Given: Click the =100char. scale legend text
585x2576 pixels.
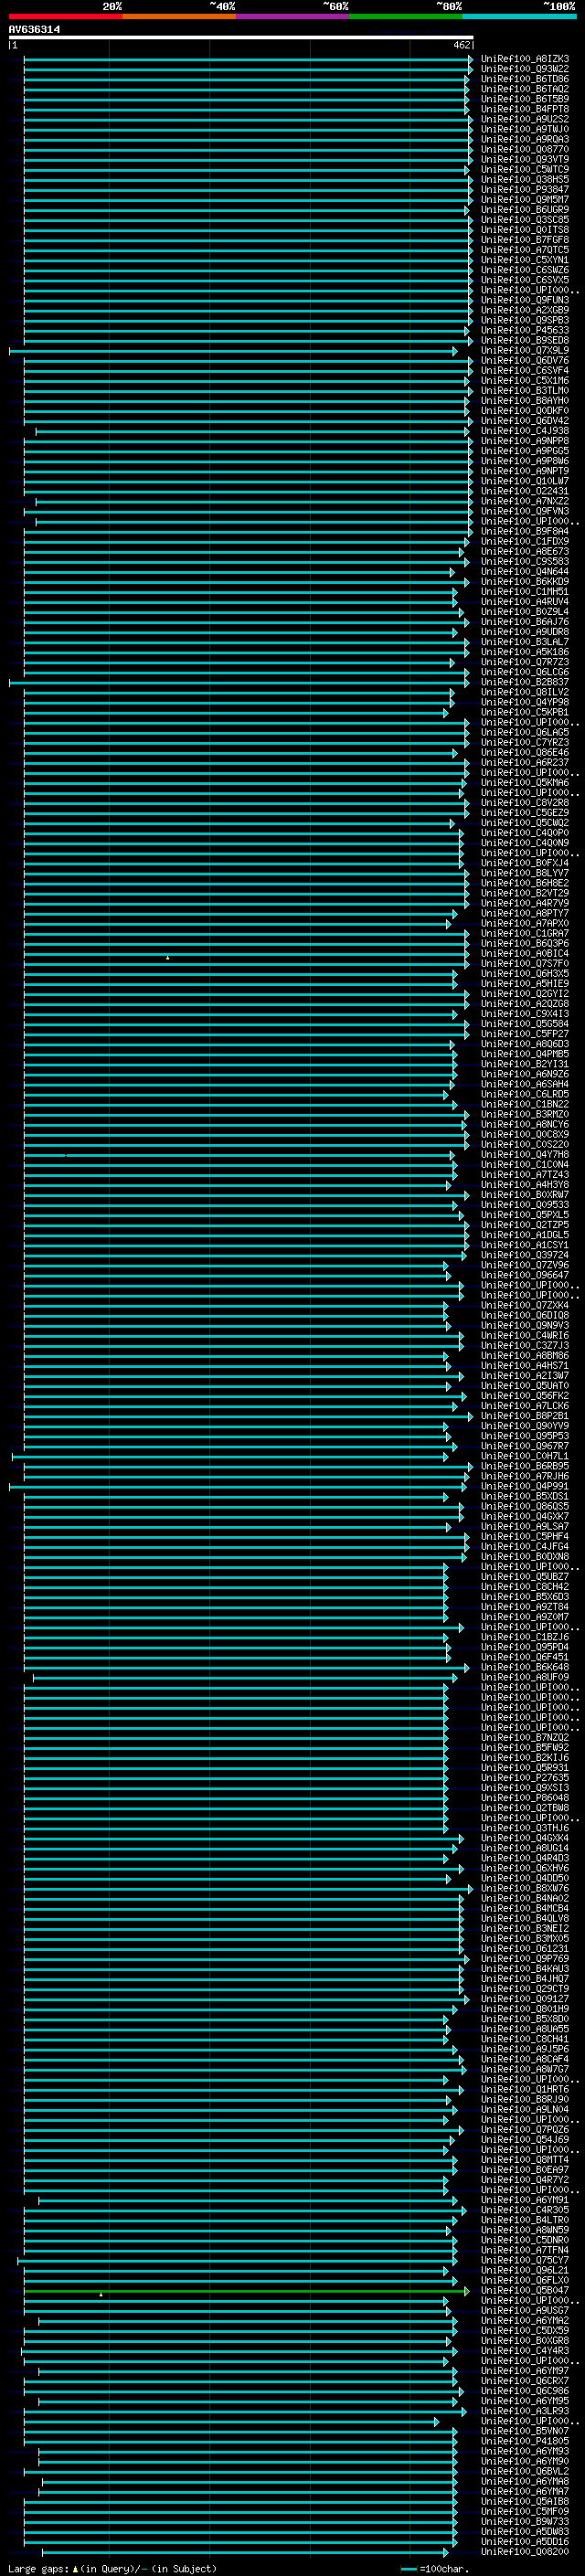Looking at the screenshot, I should click(445, 2569).
